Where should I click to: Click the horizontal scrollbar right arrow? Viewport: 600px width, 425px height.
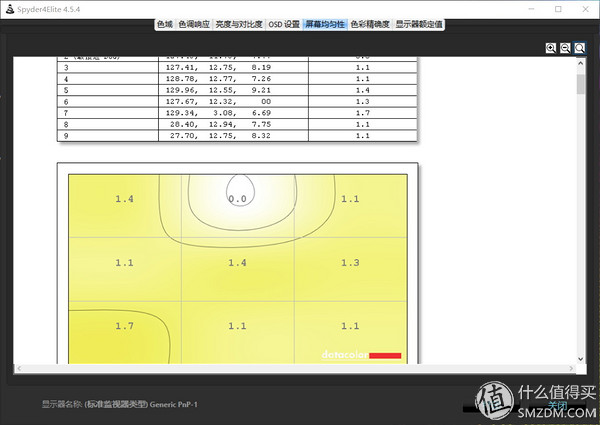pos(571,368)
